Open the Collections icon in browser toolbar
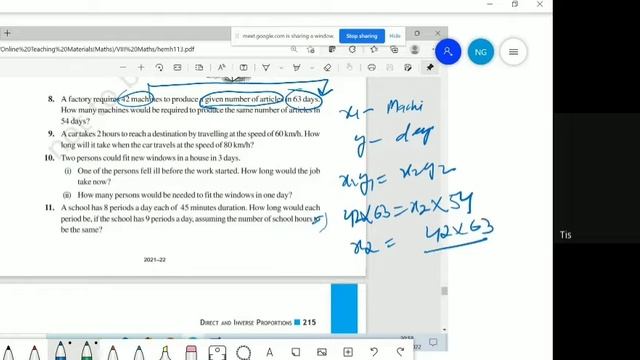Viewport: 640px width, 360px height. click(x=394, y=49)
